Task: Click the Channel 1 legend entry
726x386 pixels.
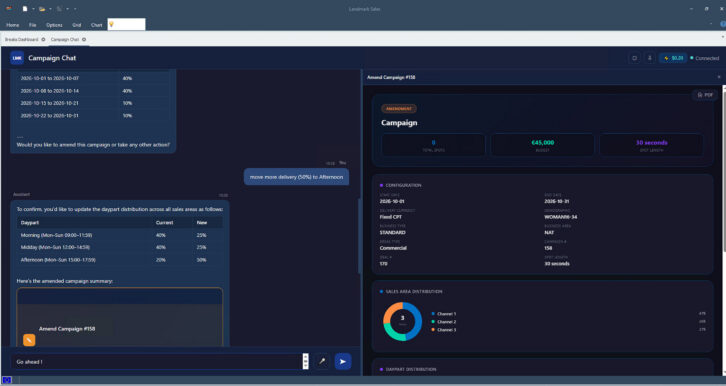Action: (444, 314)
